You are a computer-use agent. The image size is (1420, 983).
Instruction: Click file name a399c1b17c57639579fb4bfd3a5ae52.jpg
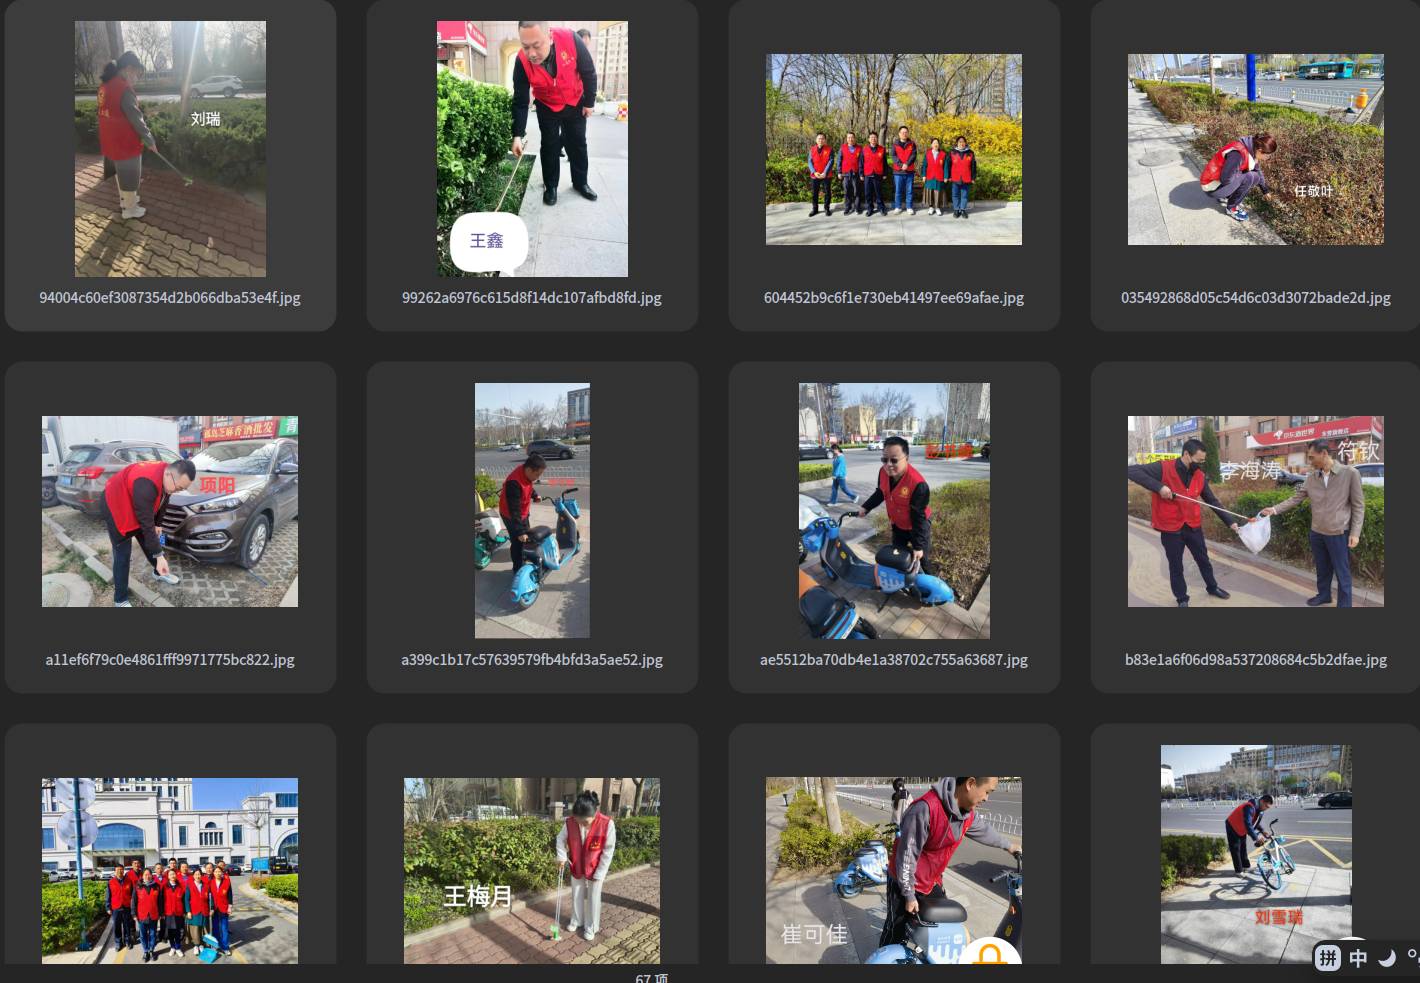coord(532,660)
